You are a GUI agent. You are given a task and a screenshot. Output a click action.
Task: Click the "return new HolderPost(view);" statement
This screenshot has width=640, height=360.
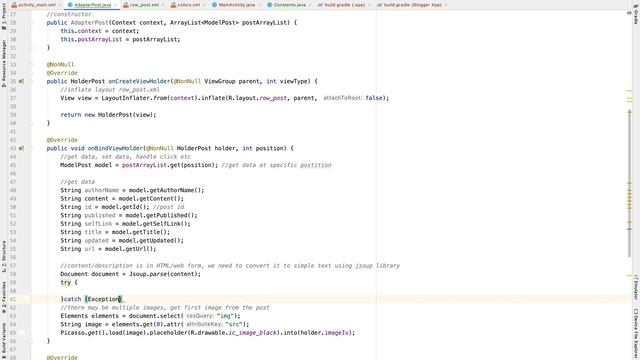click(108, 115)
